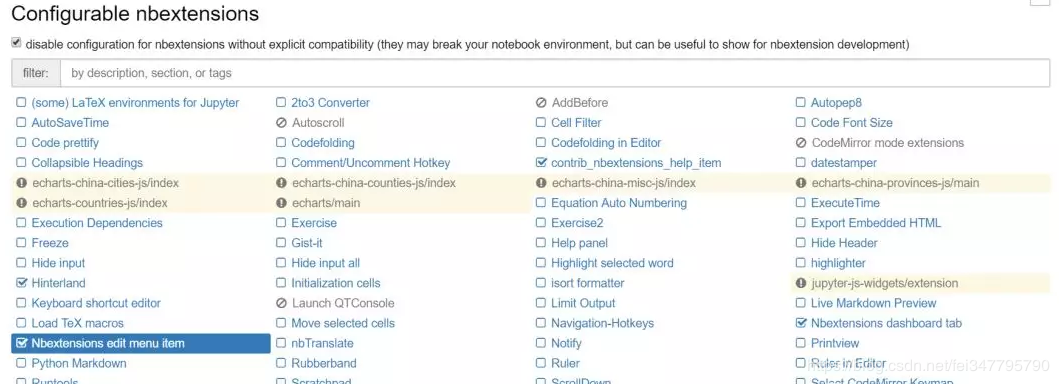The image size is (1059, 384).
Task: Uncheck contrib_nbextensions_help_item checkbox
Action: (x=541, y=163)
